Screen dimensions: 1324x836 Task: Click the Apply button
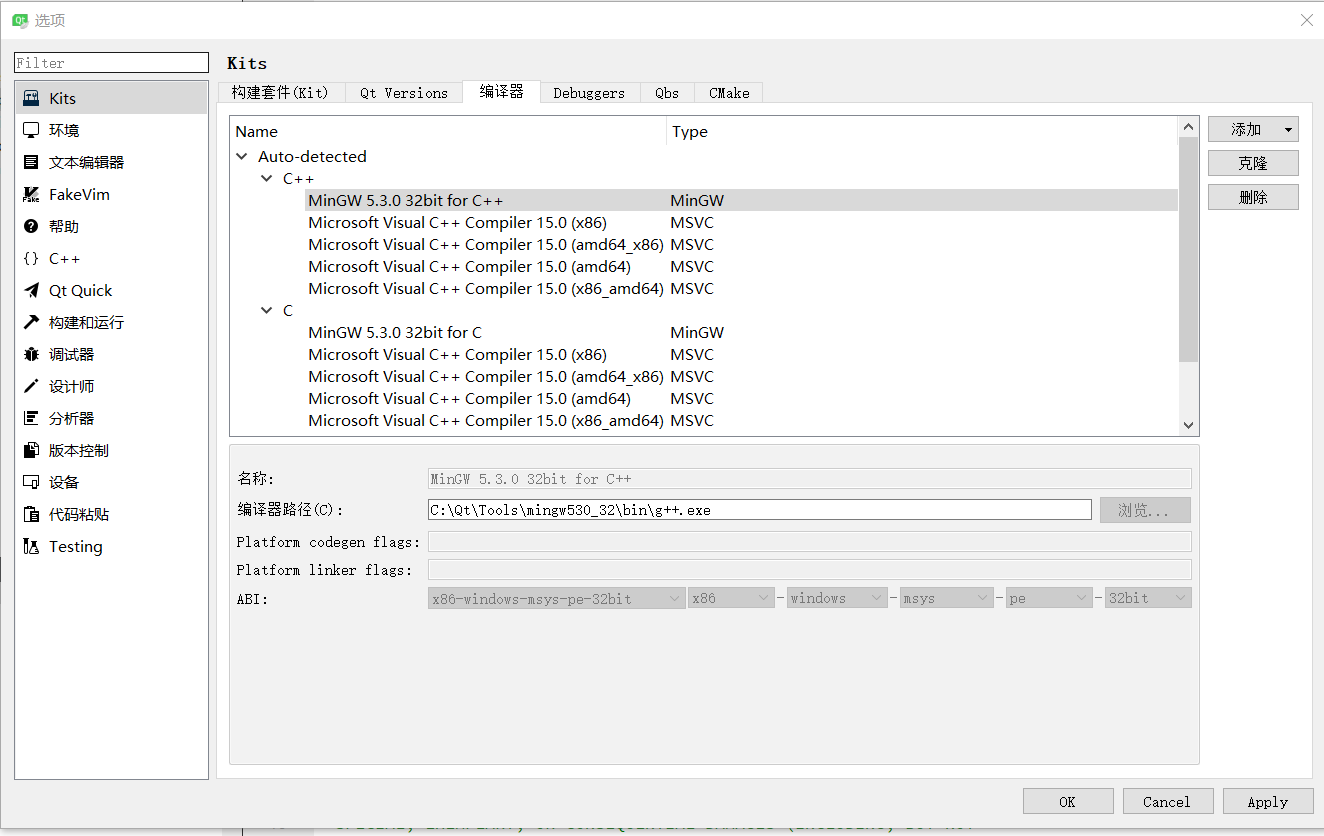1268,801
